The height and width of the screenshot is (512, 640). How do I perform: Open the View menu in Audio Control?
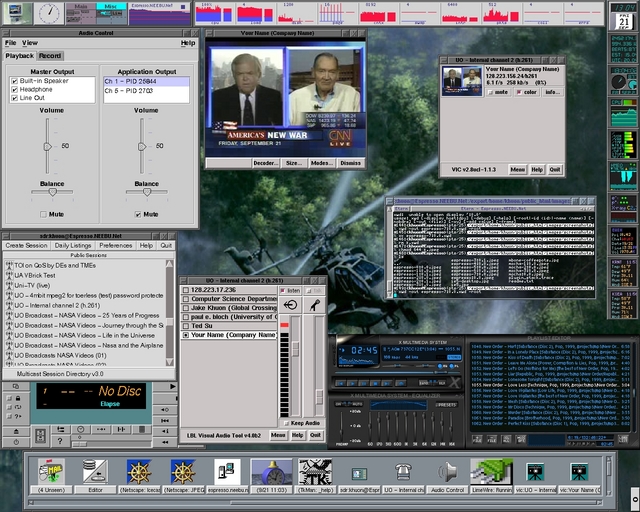coord(30,42)
